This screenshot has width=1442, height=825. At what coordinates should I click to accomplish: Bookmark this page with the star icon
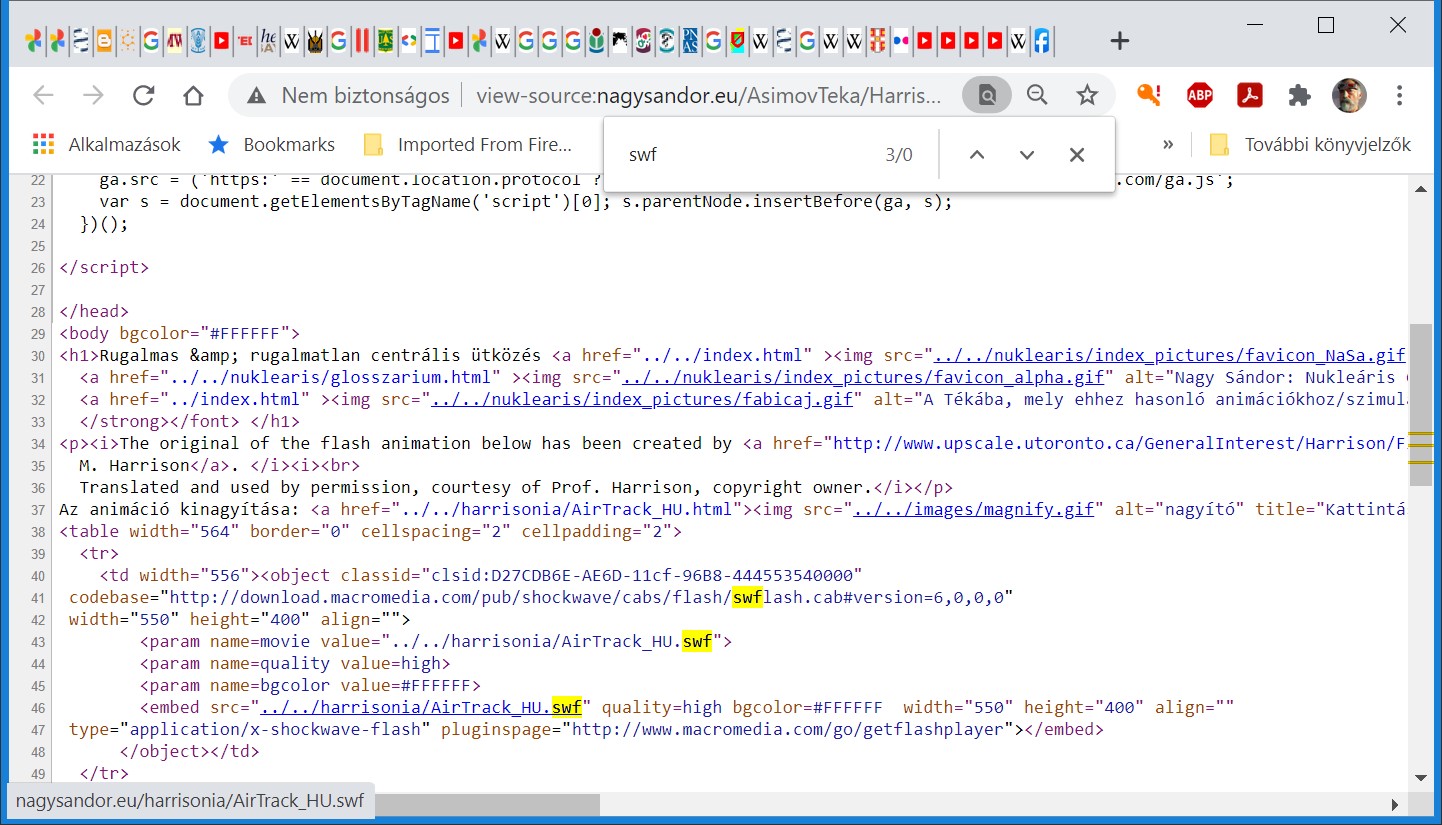point(1087,95)
